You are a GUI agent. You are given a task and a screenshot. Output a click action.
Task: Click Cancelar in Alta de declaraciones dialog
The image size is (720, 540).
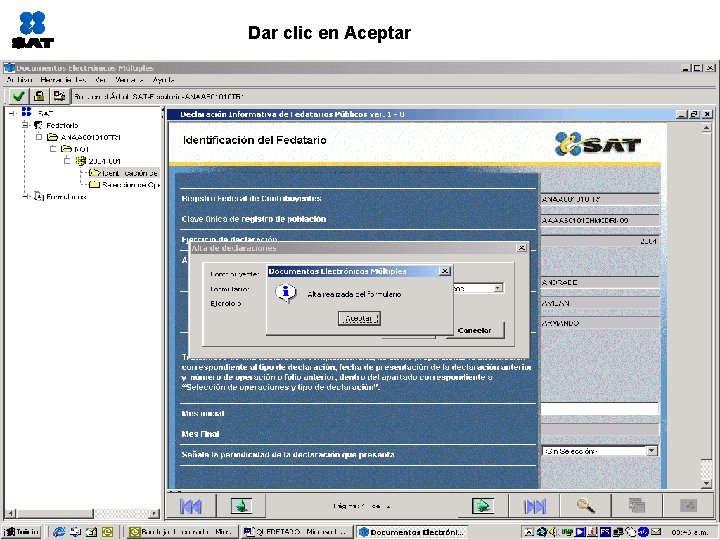(x=475, y=330)
